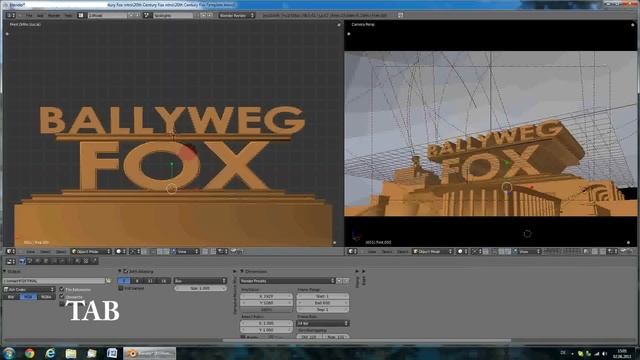
Task: Open the File menu in top header
Action: (29, 16)
